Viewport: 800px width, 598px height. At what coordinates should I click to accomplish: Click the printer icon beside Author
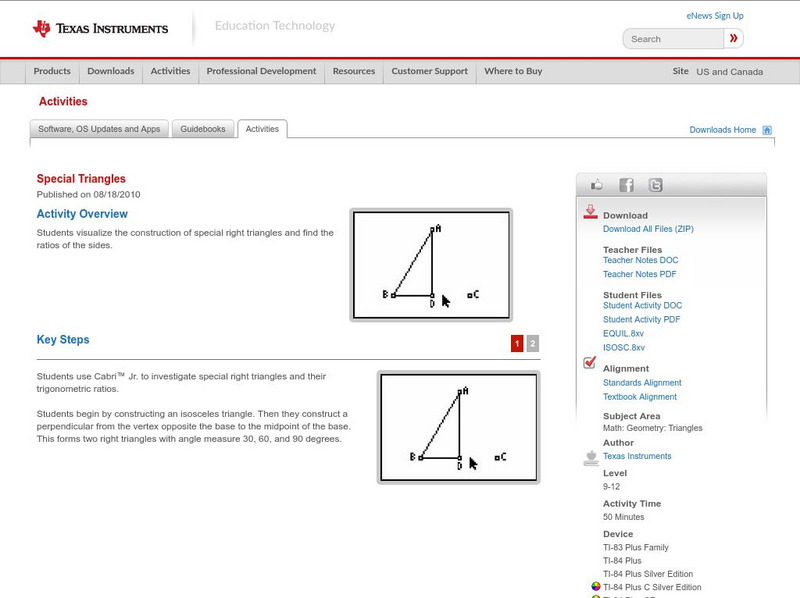(592, 456)
